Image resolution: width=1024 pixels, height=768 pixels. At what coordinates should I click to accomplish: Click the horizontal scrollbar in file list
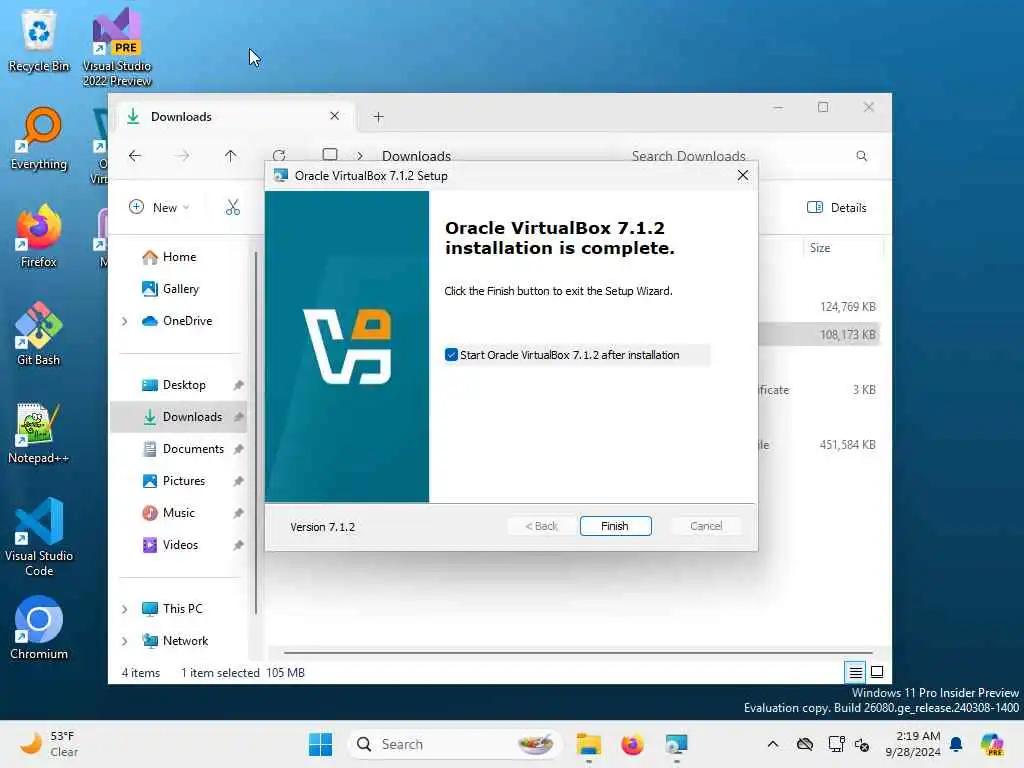click(x=578, y=652)
